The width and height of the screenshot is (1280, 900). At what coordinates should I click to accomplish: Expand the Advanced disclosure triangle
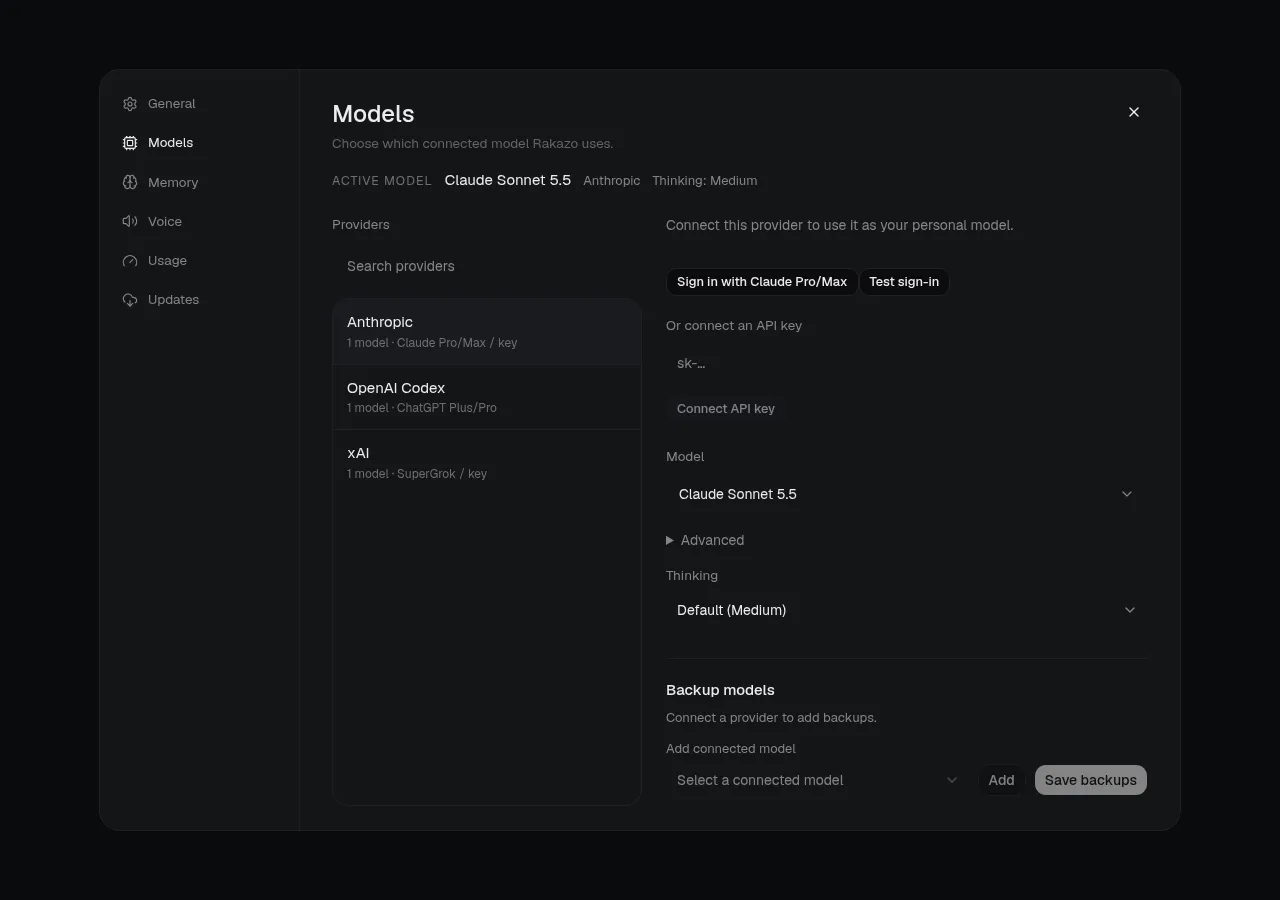(x=670, y=540)
